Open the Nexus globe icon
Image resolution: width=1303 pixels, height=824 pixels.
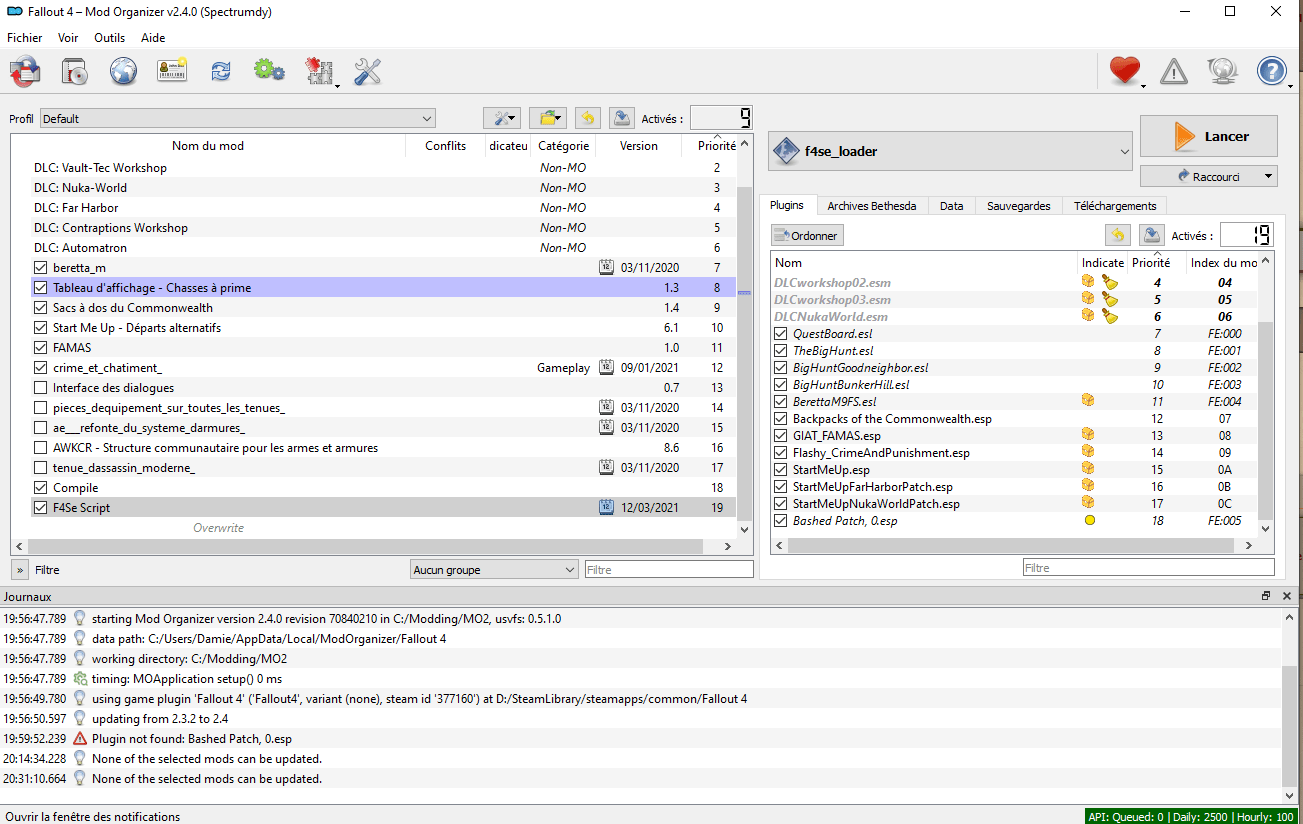pyautogui.click(x=123, y=72)
